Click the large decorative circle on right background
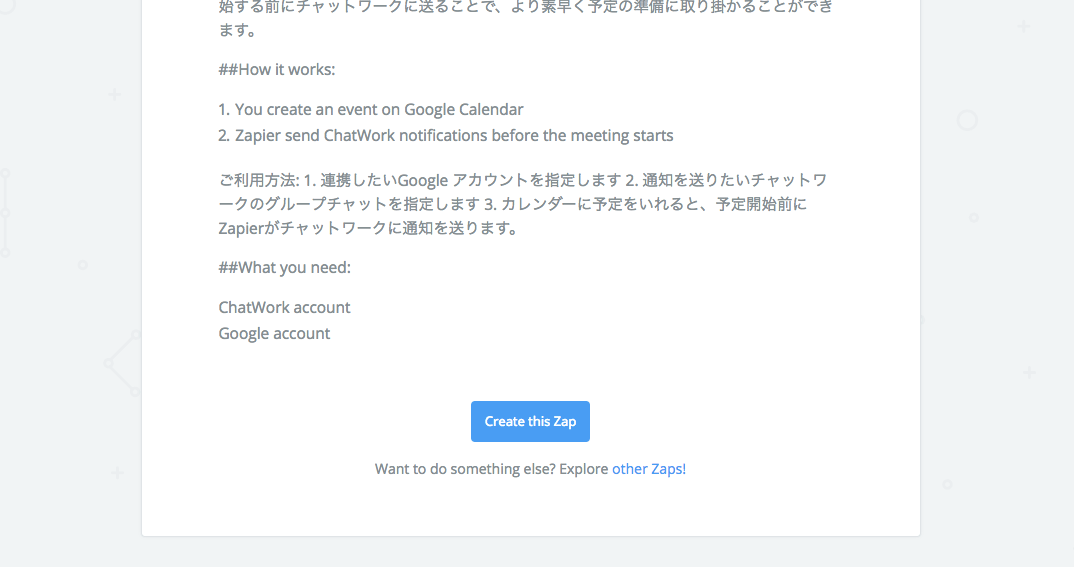The image size is (1074, 567). pos(967,121)
